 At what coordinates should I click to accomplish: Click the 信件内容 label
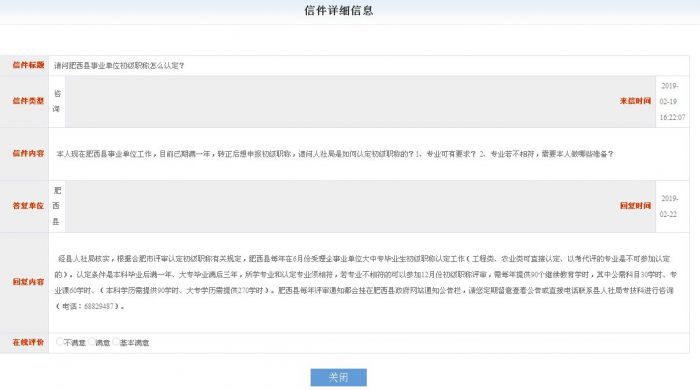point(28,154)
